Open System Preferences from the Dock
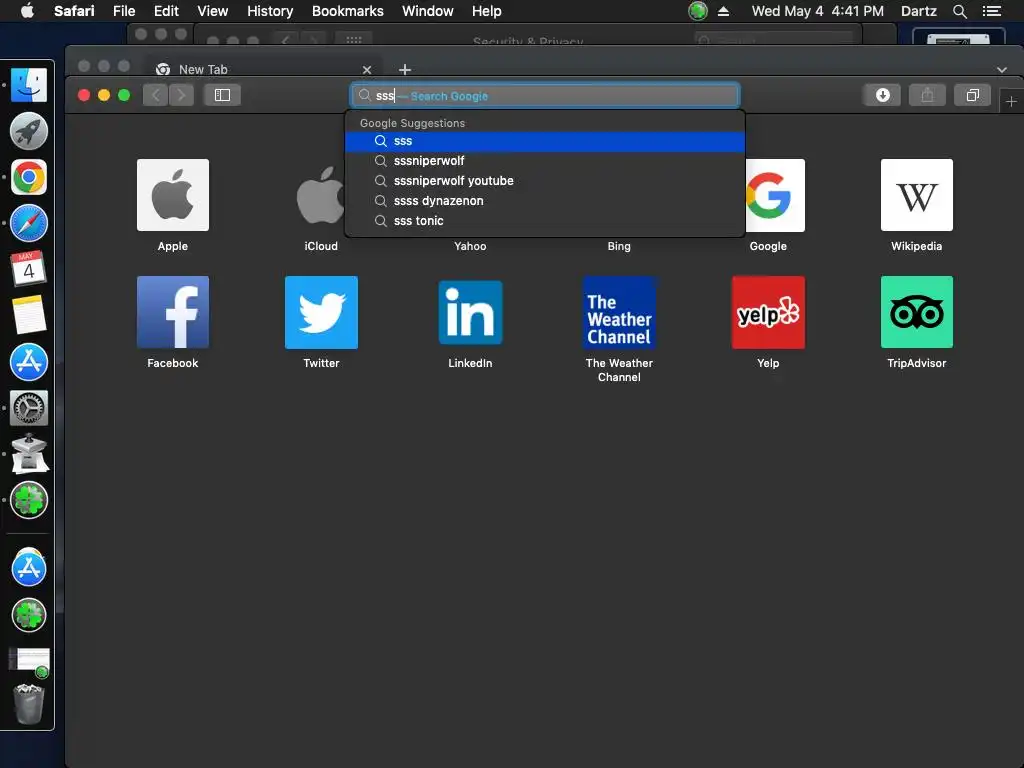The image size is (1024, 768). 29,408
